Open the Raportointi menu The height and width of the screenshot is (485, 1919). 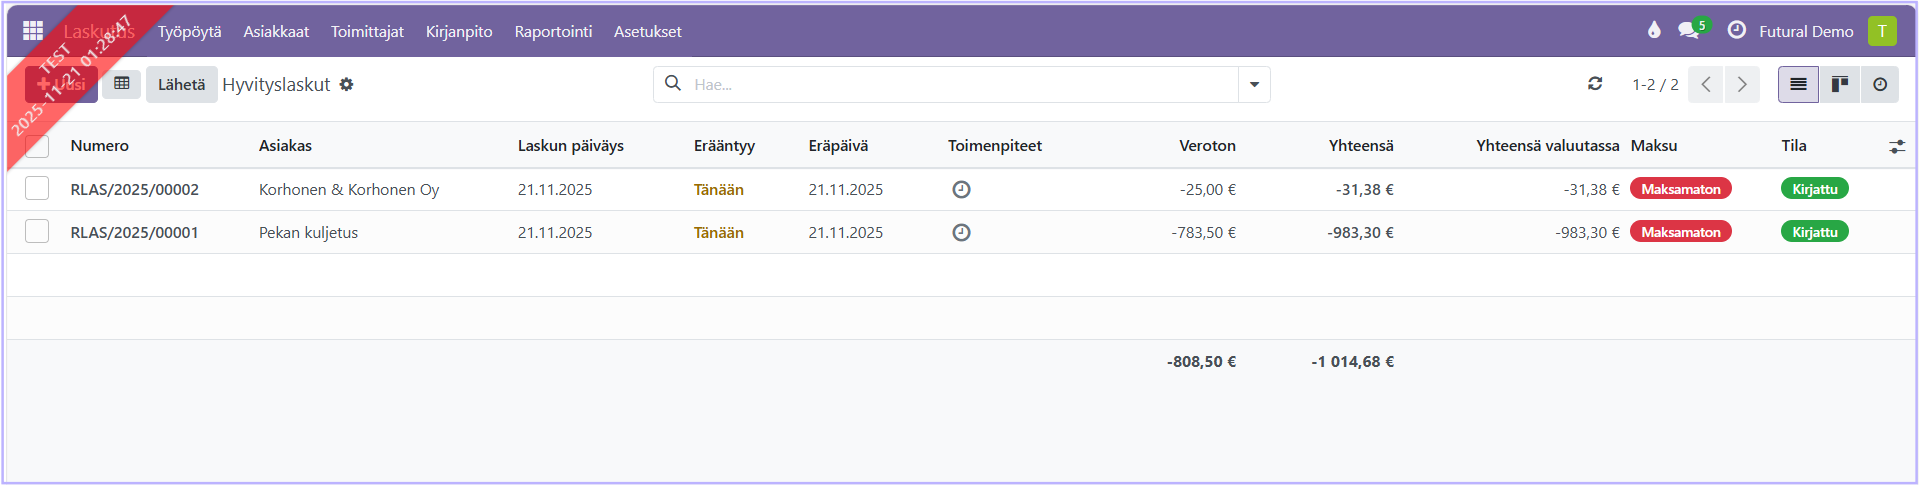(x=553, y=31)
